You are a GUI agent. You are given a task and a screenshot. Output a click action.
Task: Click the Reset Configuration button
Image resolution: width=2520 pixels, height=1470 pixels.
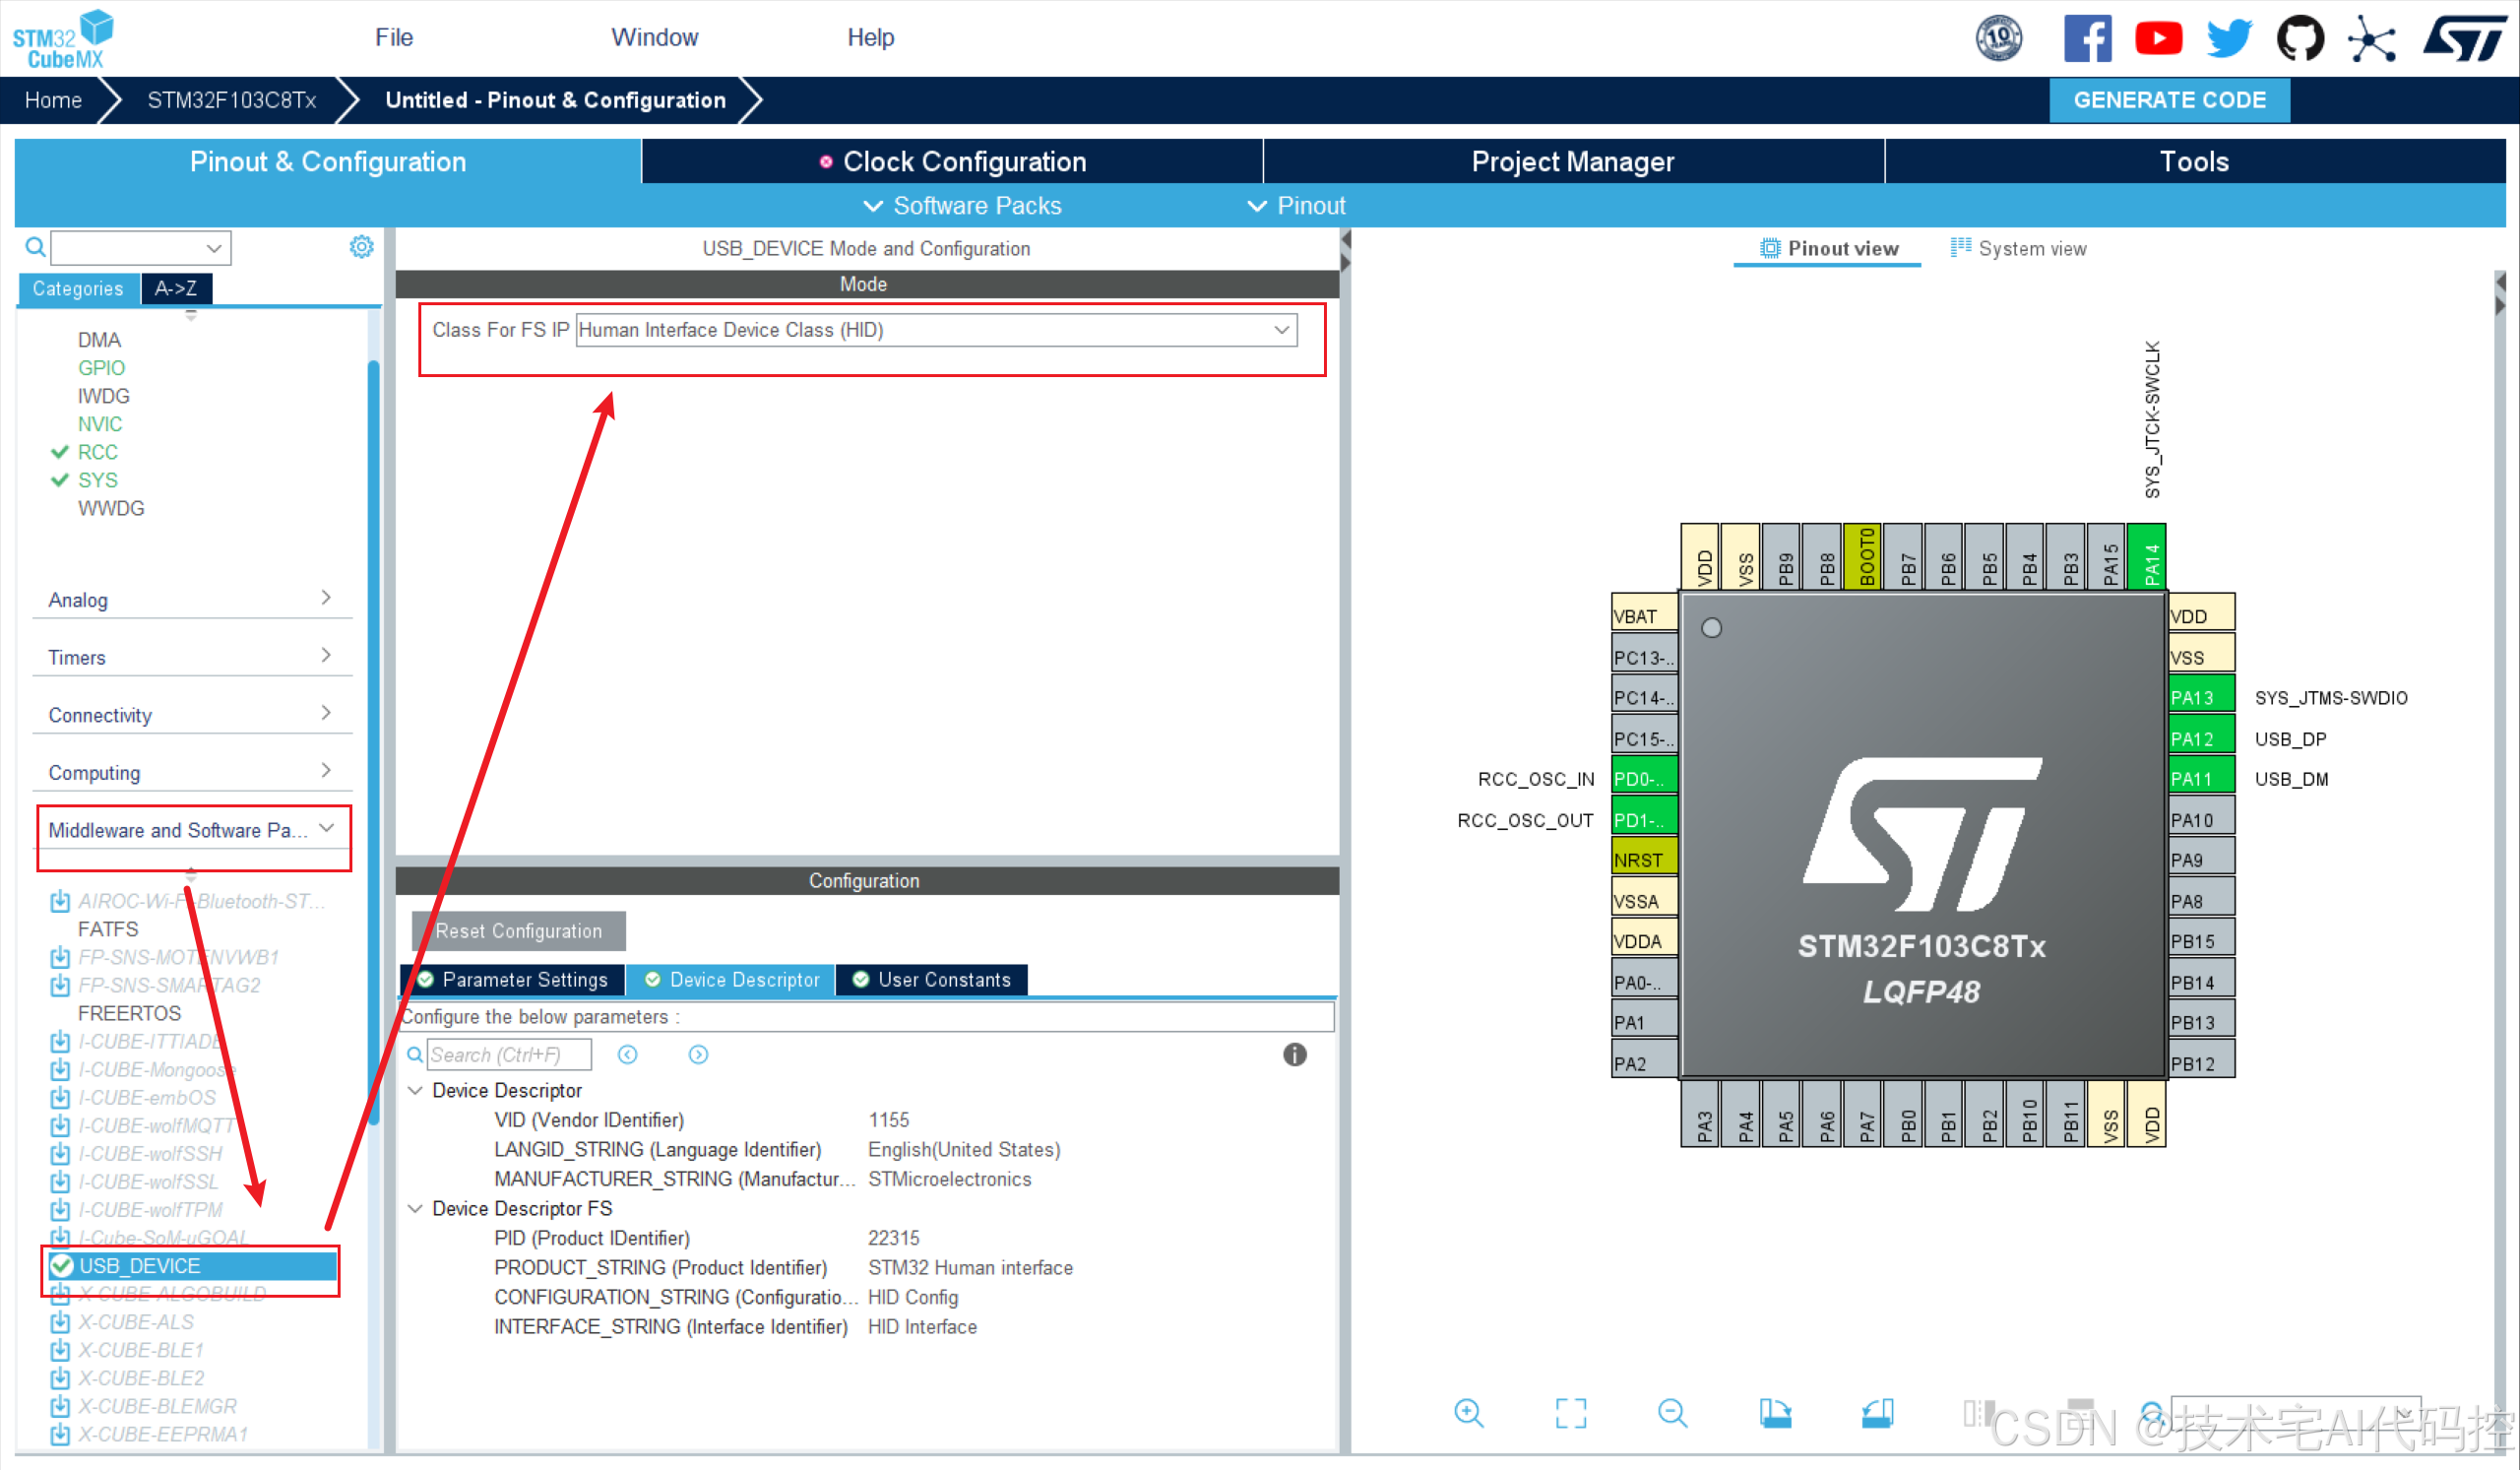(x=514, y=931)
